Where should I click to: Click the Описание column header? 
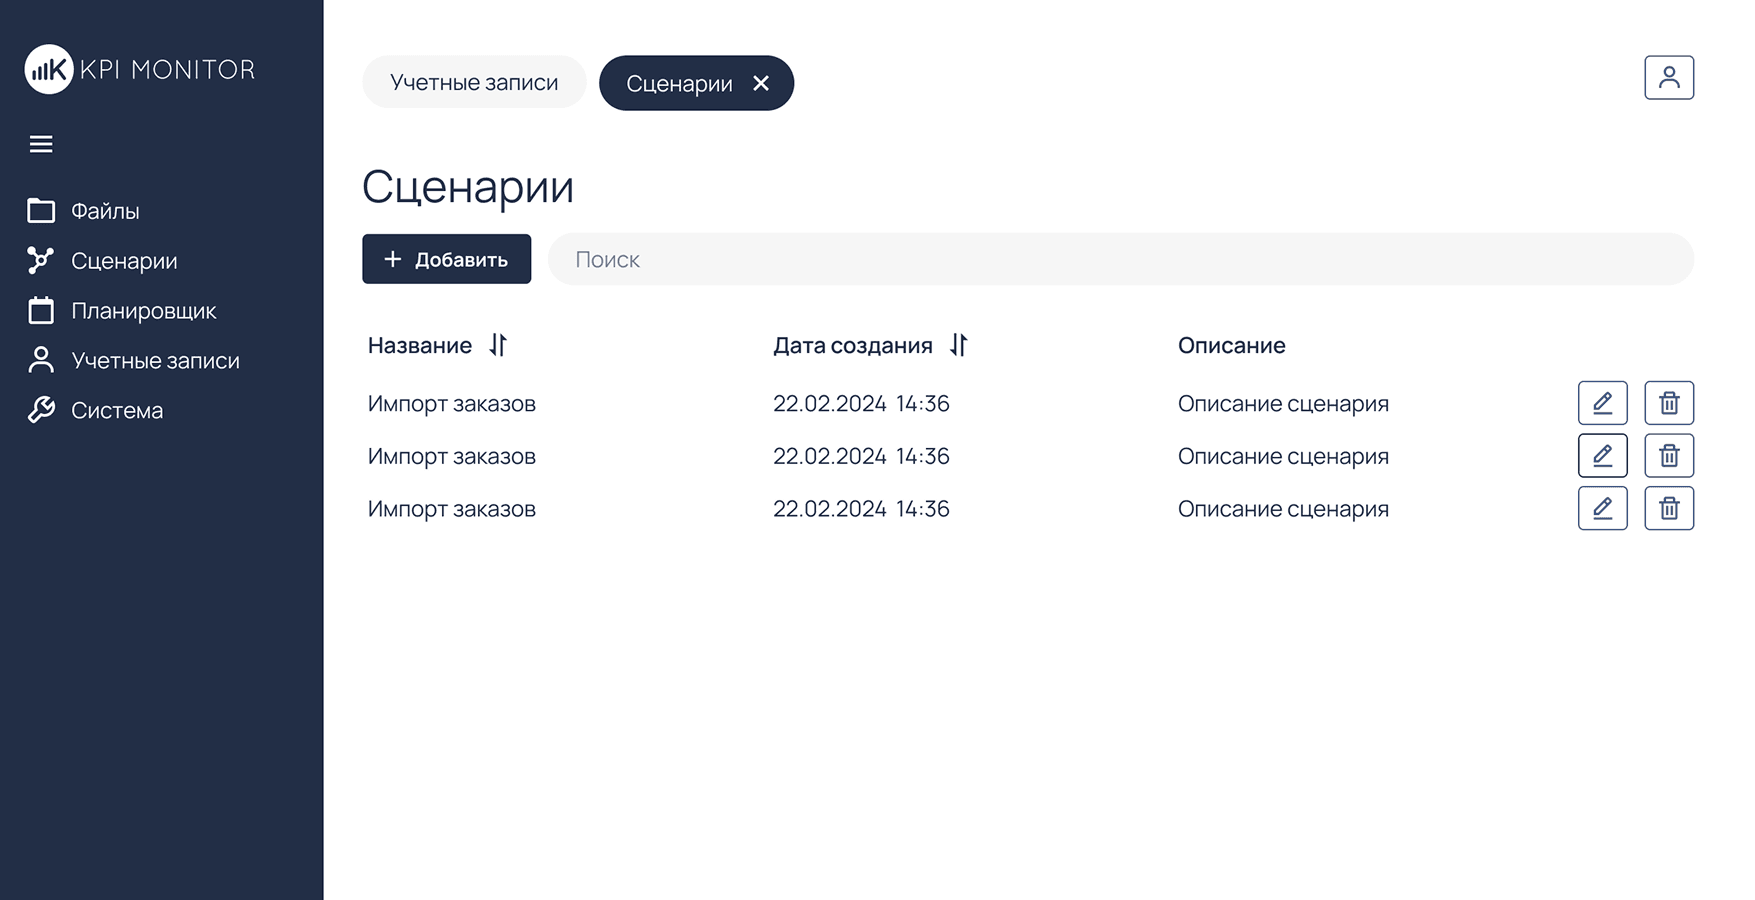tap(1231, 345)
